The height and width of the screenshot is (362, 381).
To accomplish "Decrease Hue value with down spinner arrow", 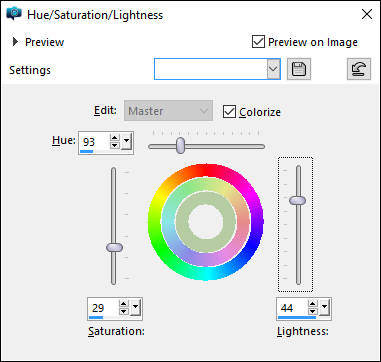I will 115,145.
